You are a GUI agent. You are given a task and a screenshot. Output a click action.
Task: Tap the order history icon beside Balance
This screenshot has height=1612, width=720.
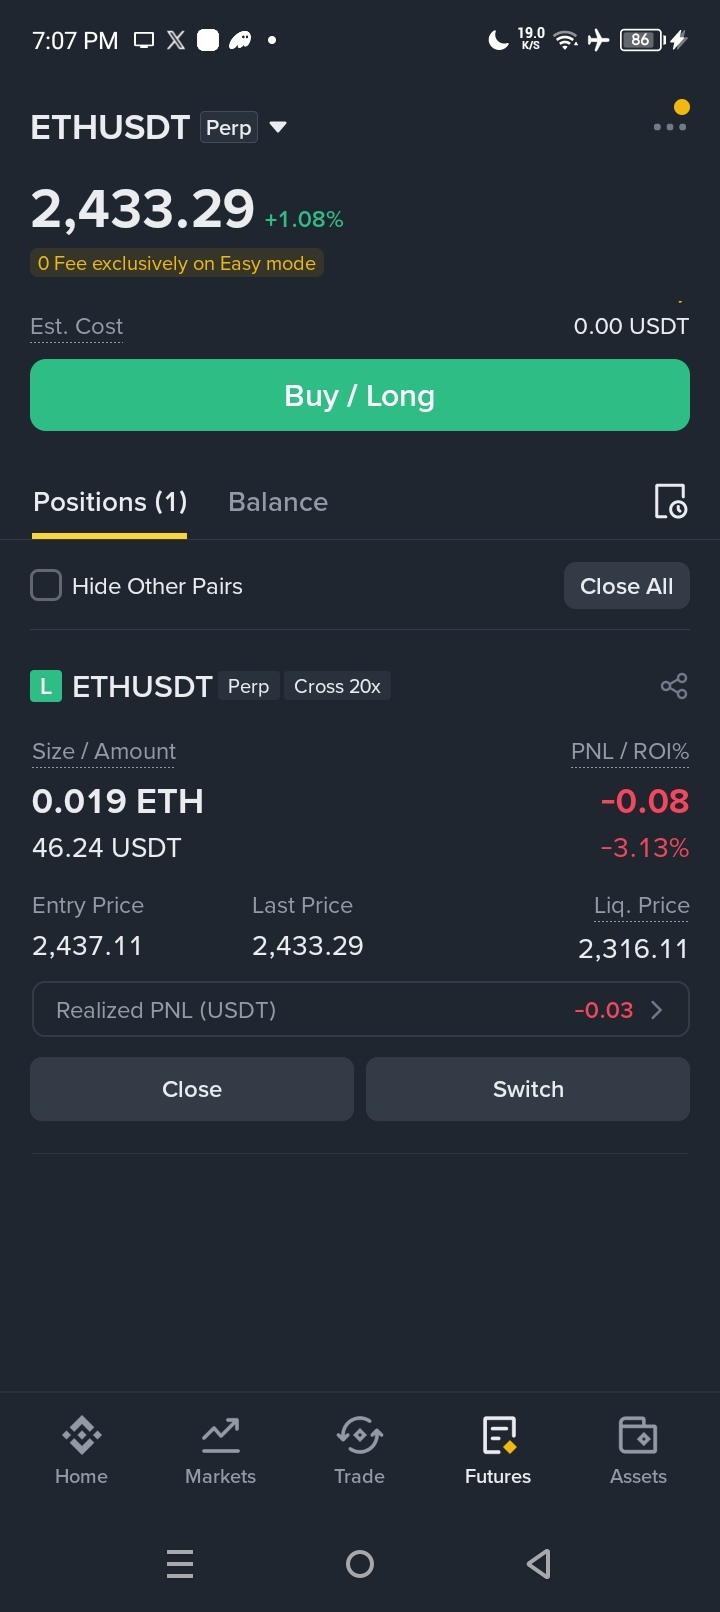670,501
